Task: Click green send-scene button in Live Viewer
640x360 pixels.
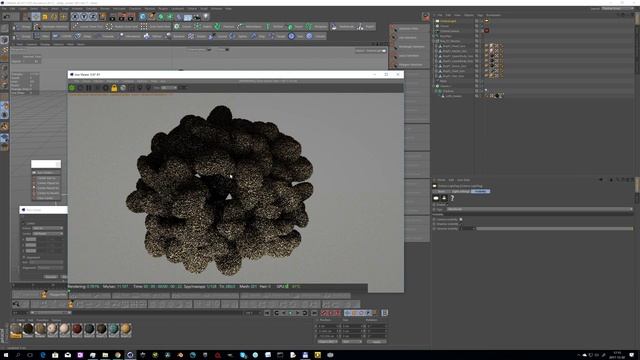Action: pyautogui.click(x=72, y=88)
